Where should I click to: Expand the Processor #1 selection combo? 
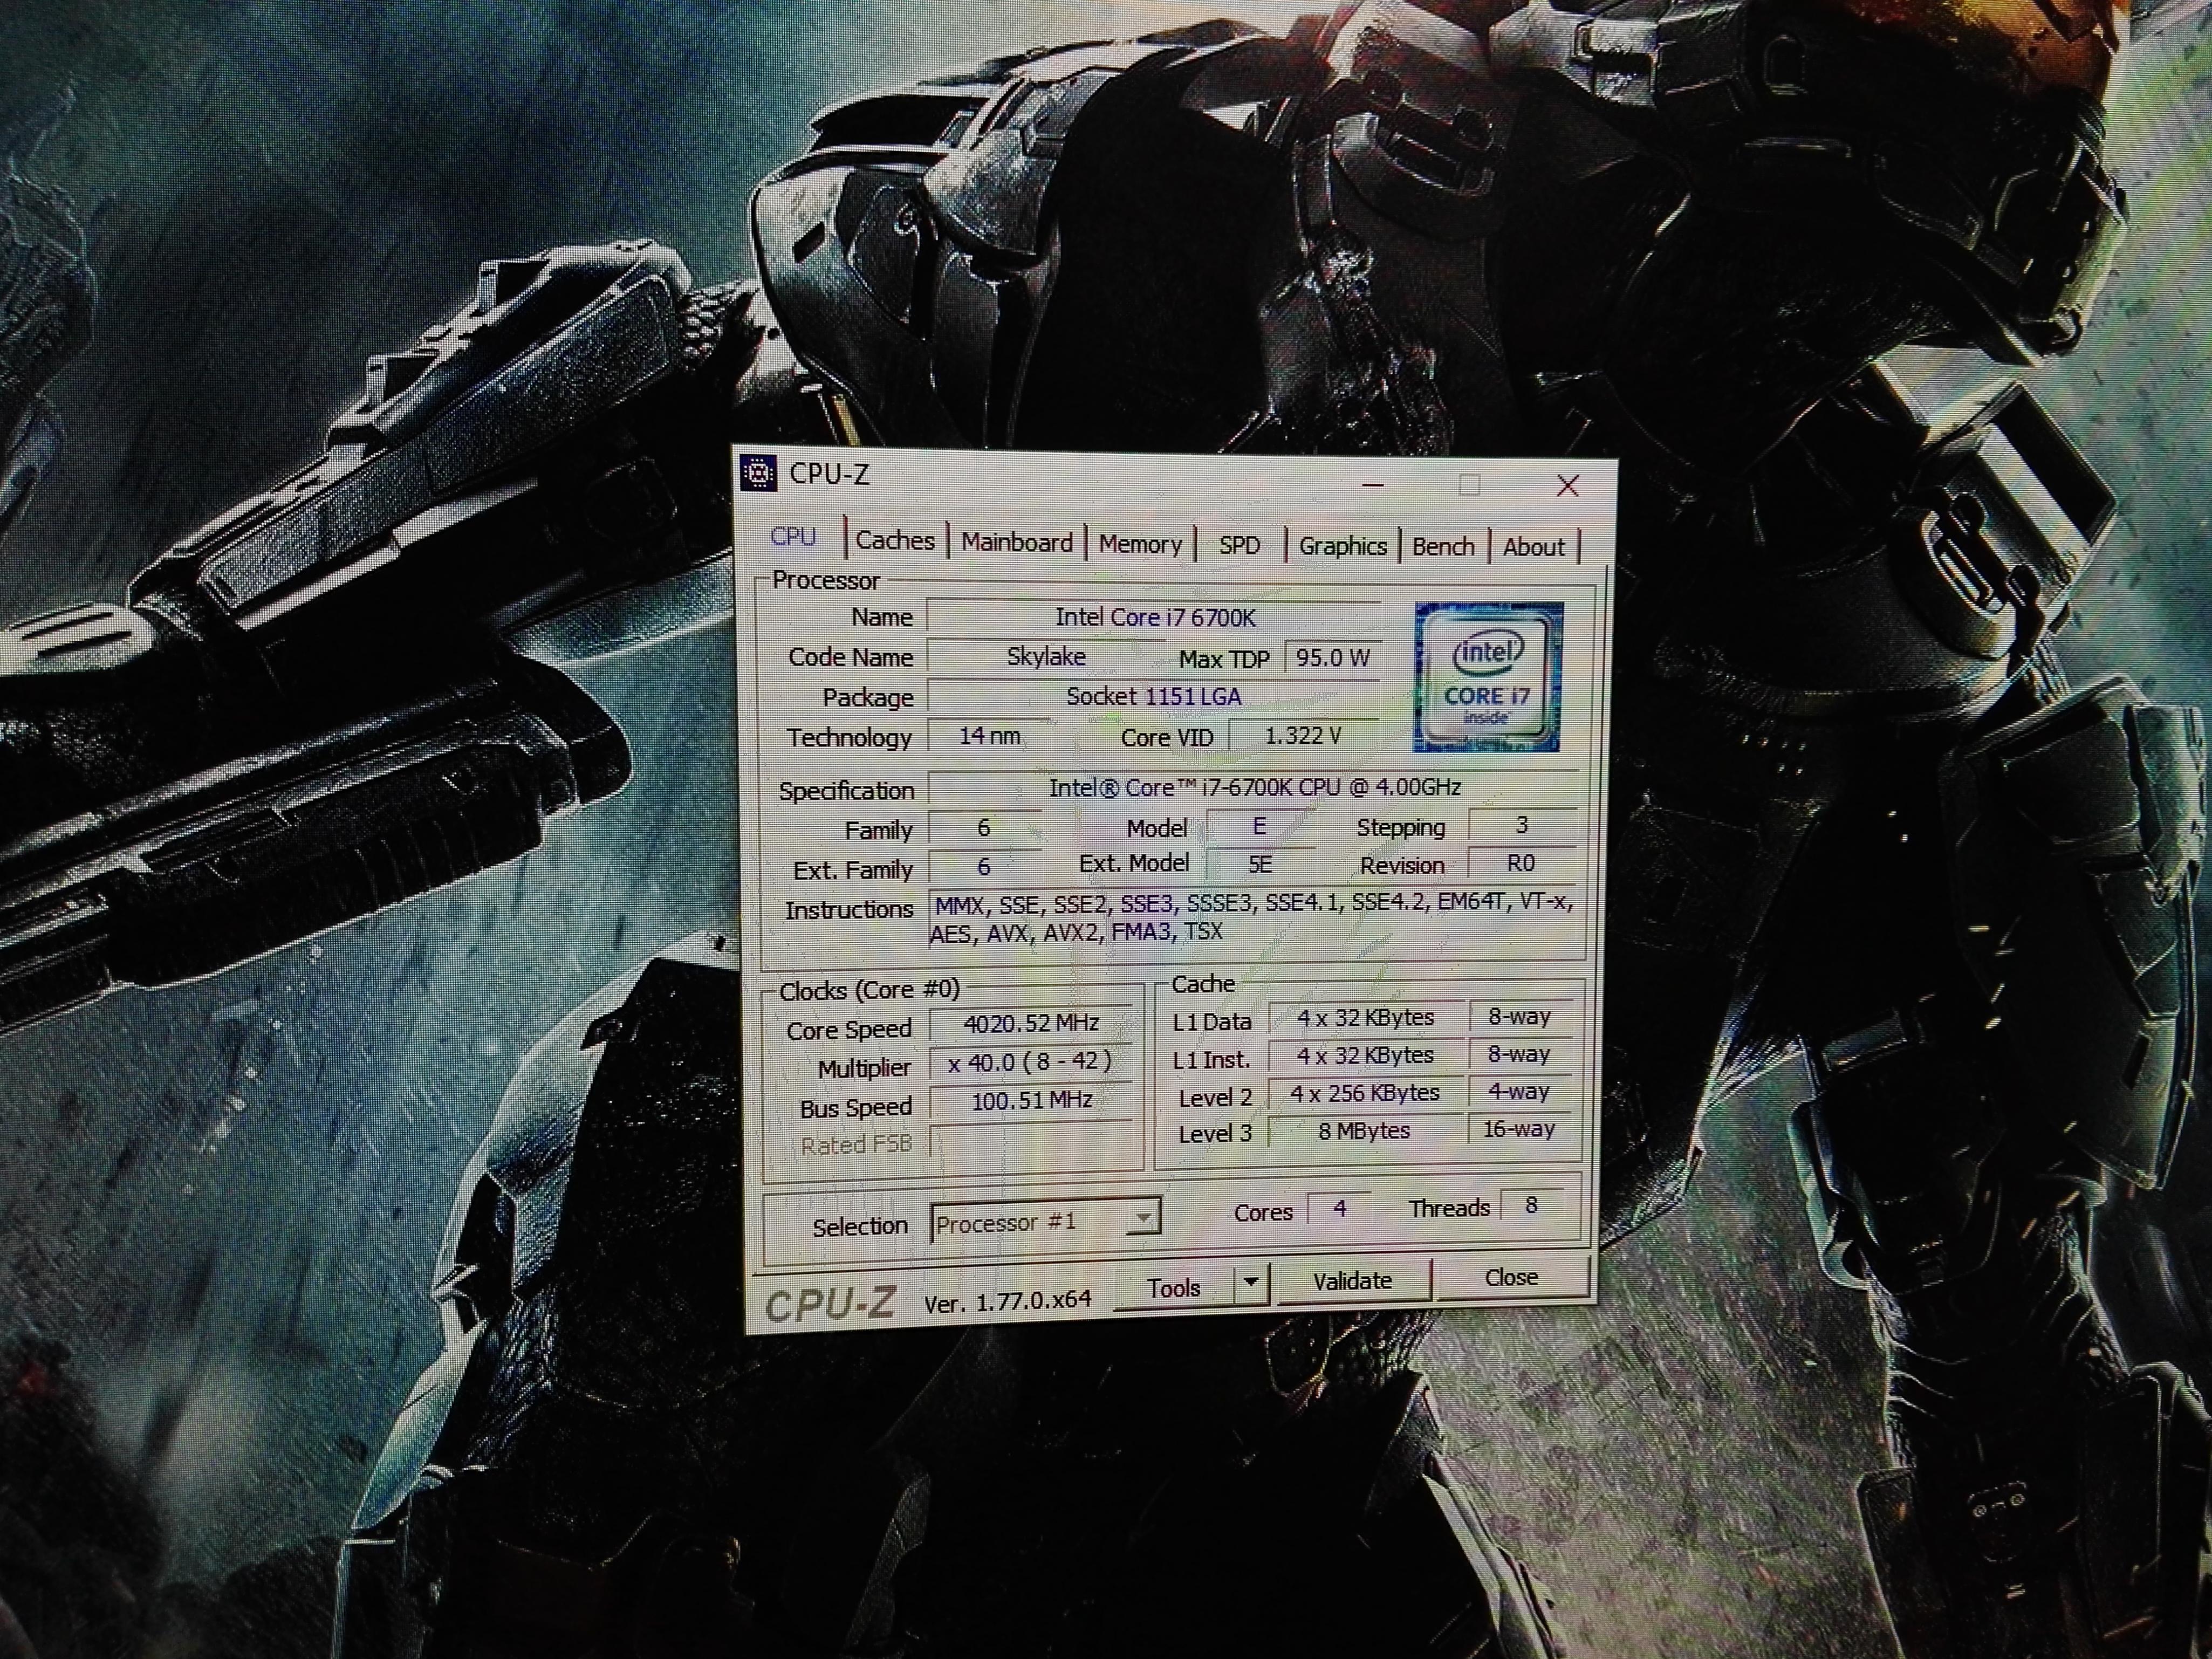click(1142, 1219)
